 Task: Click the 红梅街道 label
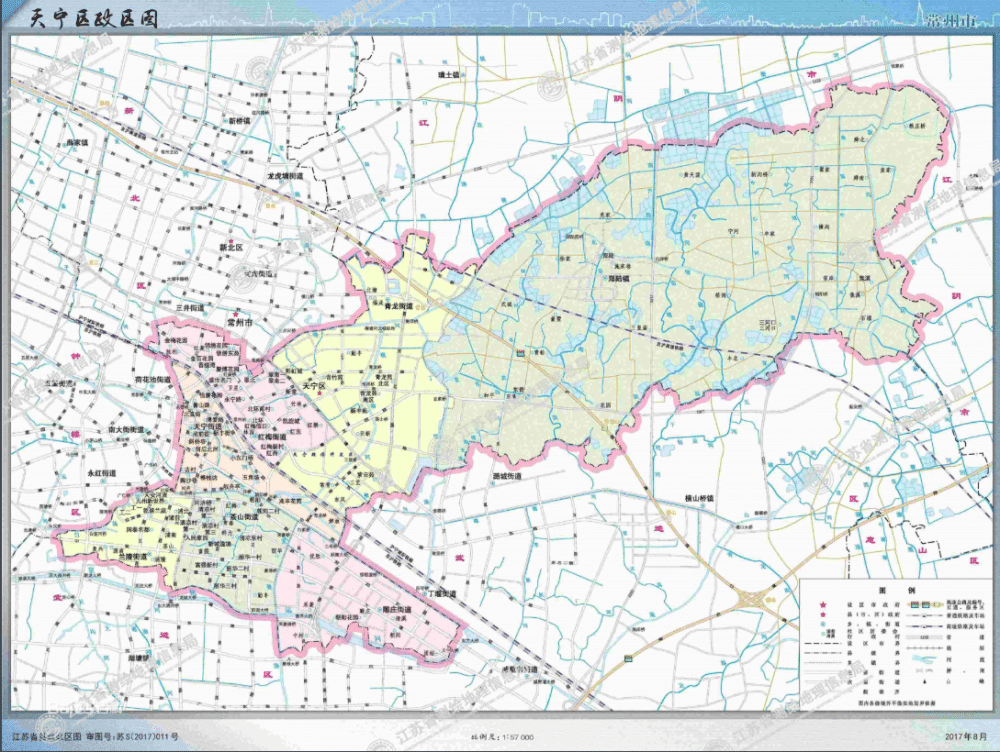click(273, 436)
